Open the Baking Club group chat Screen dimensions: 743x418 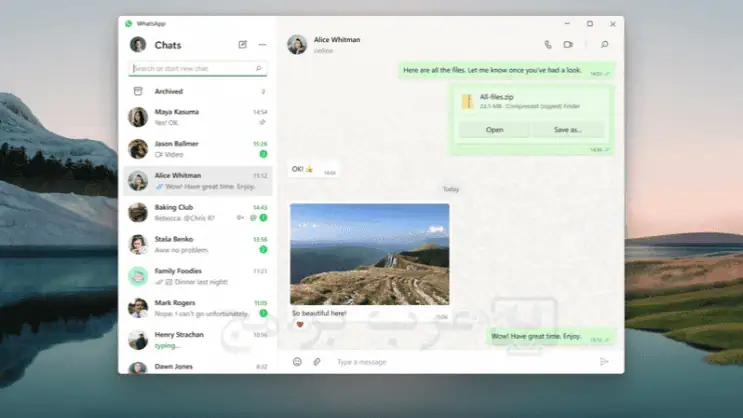(198, 212)
